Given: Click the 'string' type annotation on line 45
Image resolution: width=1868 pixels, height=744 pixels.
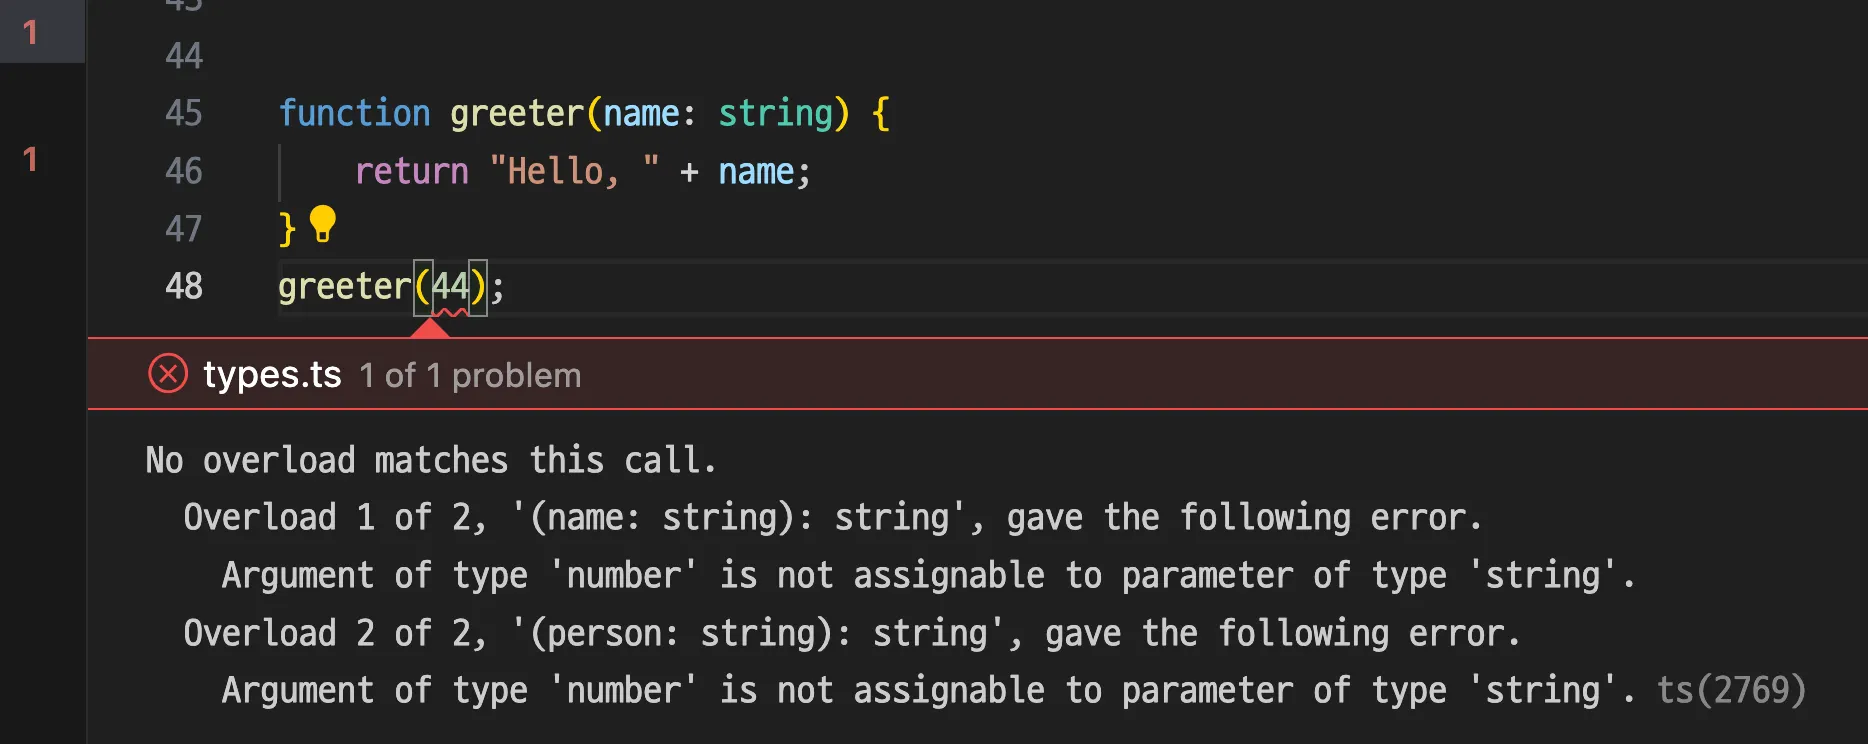Looking at the screenshot, I should [x=776, y=113].
